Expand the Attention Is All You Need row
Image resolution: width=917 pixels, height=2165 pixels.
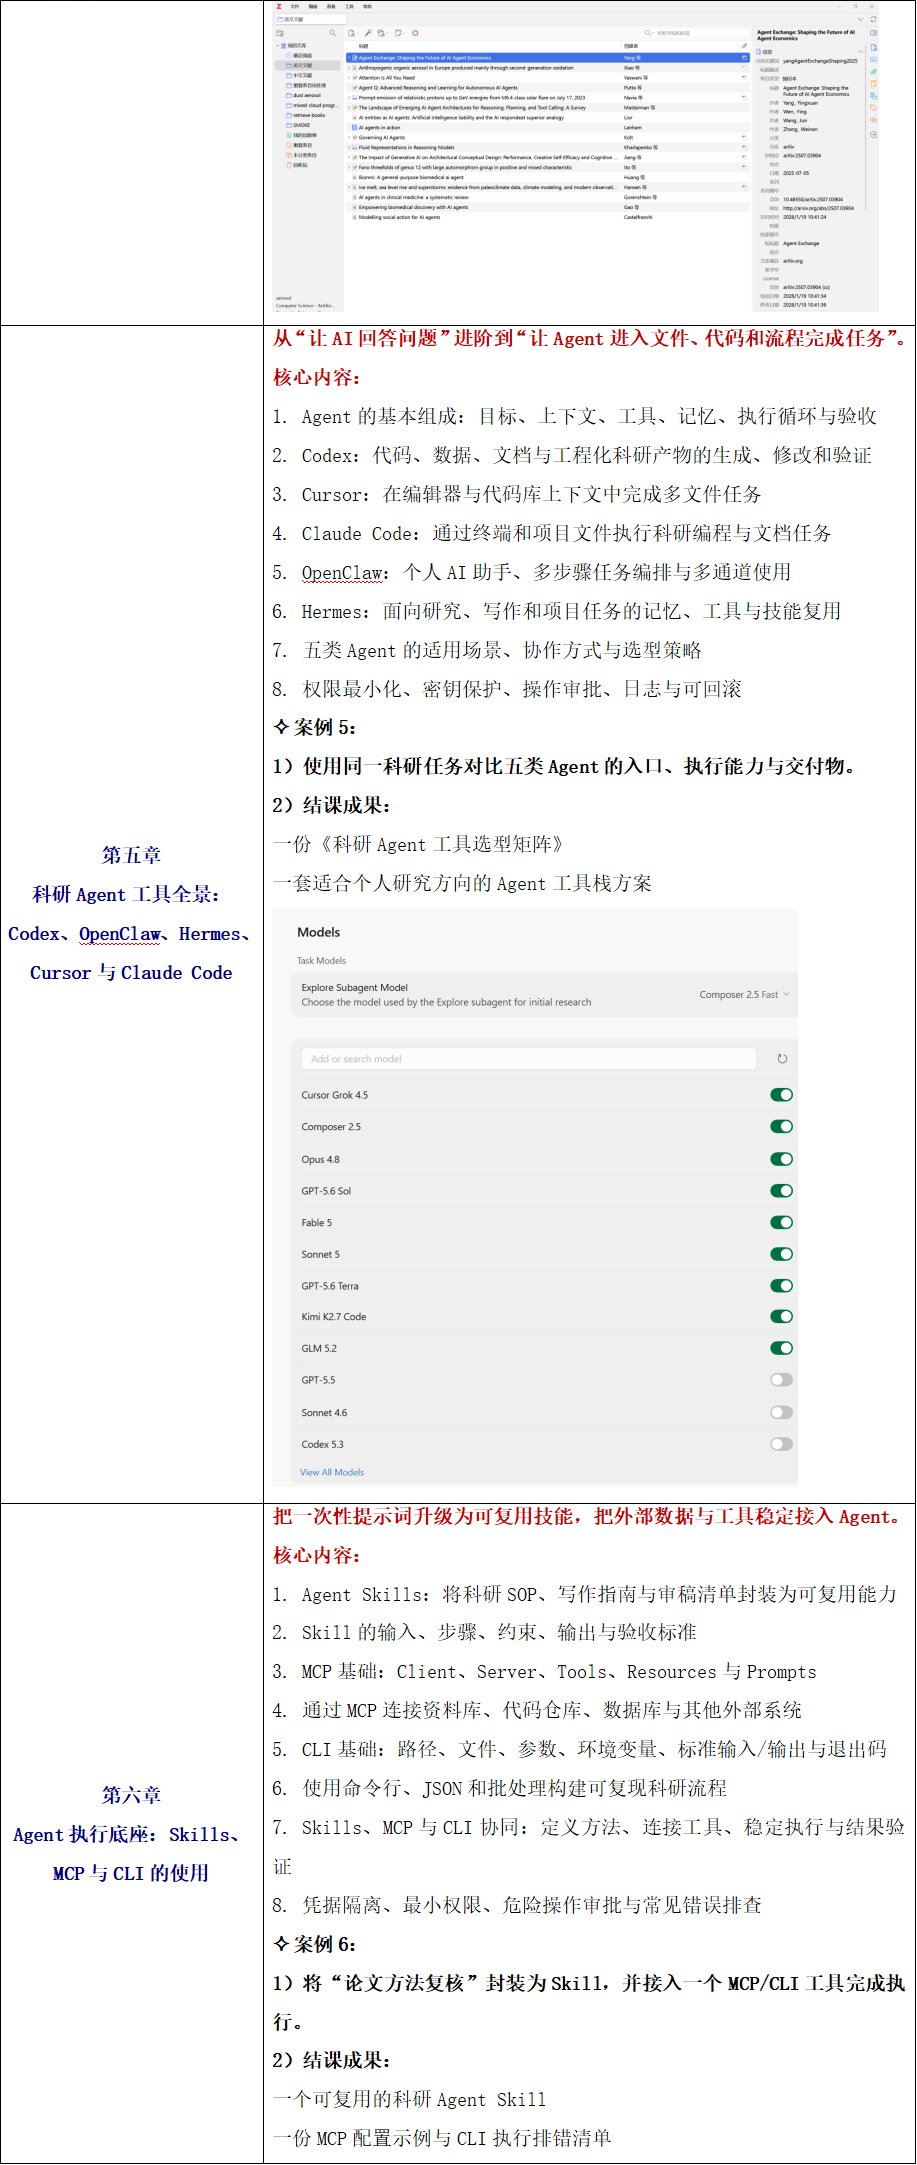coord(349,78)
